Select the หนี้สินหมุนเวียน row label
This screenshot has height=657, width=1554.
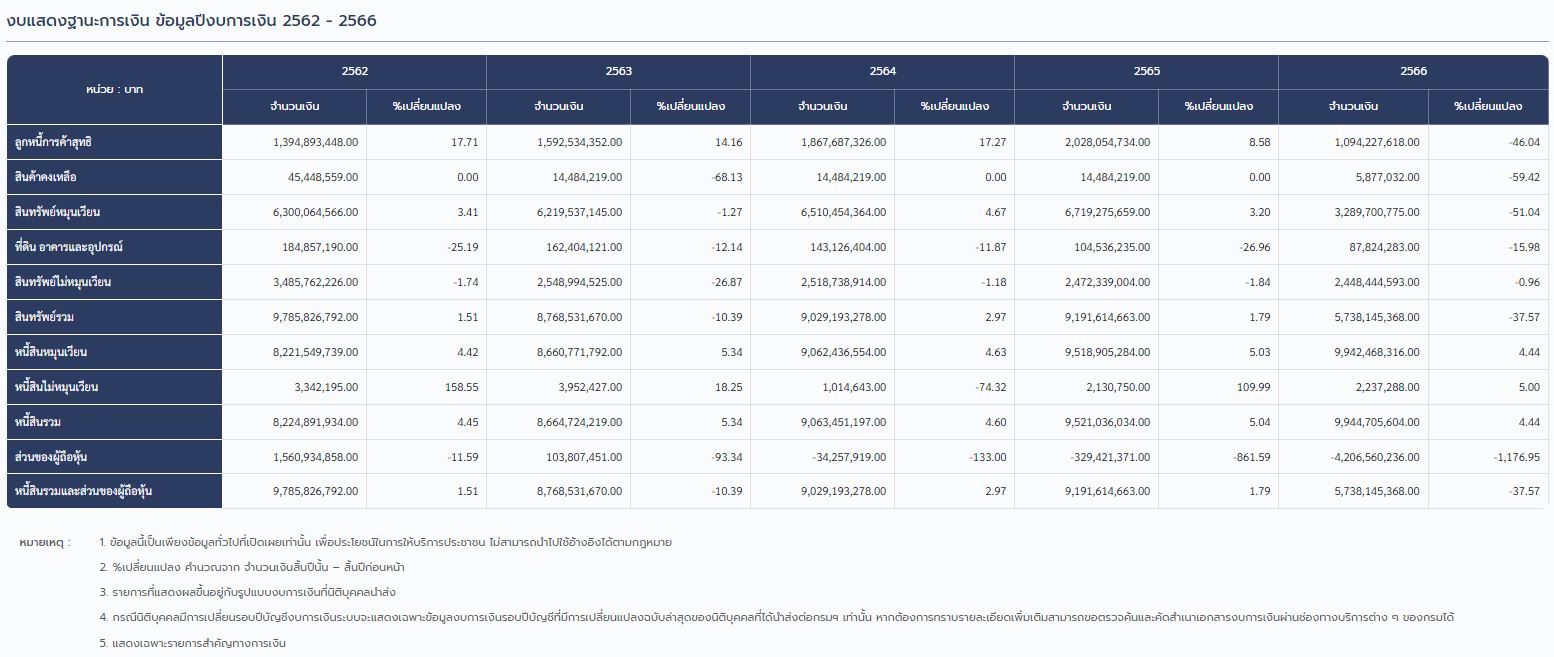pyautogui.click(x=52, y=352)
